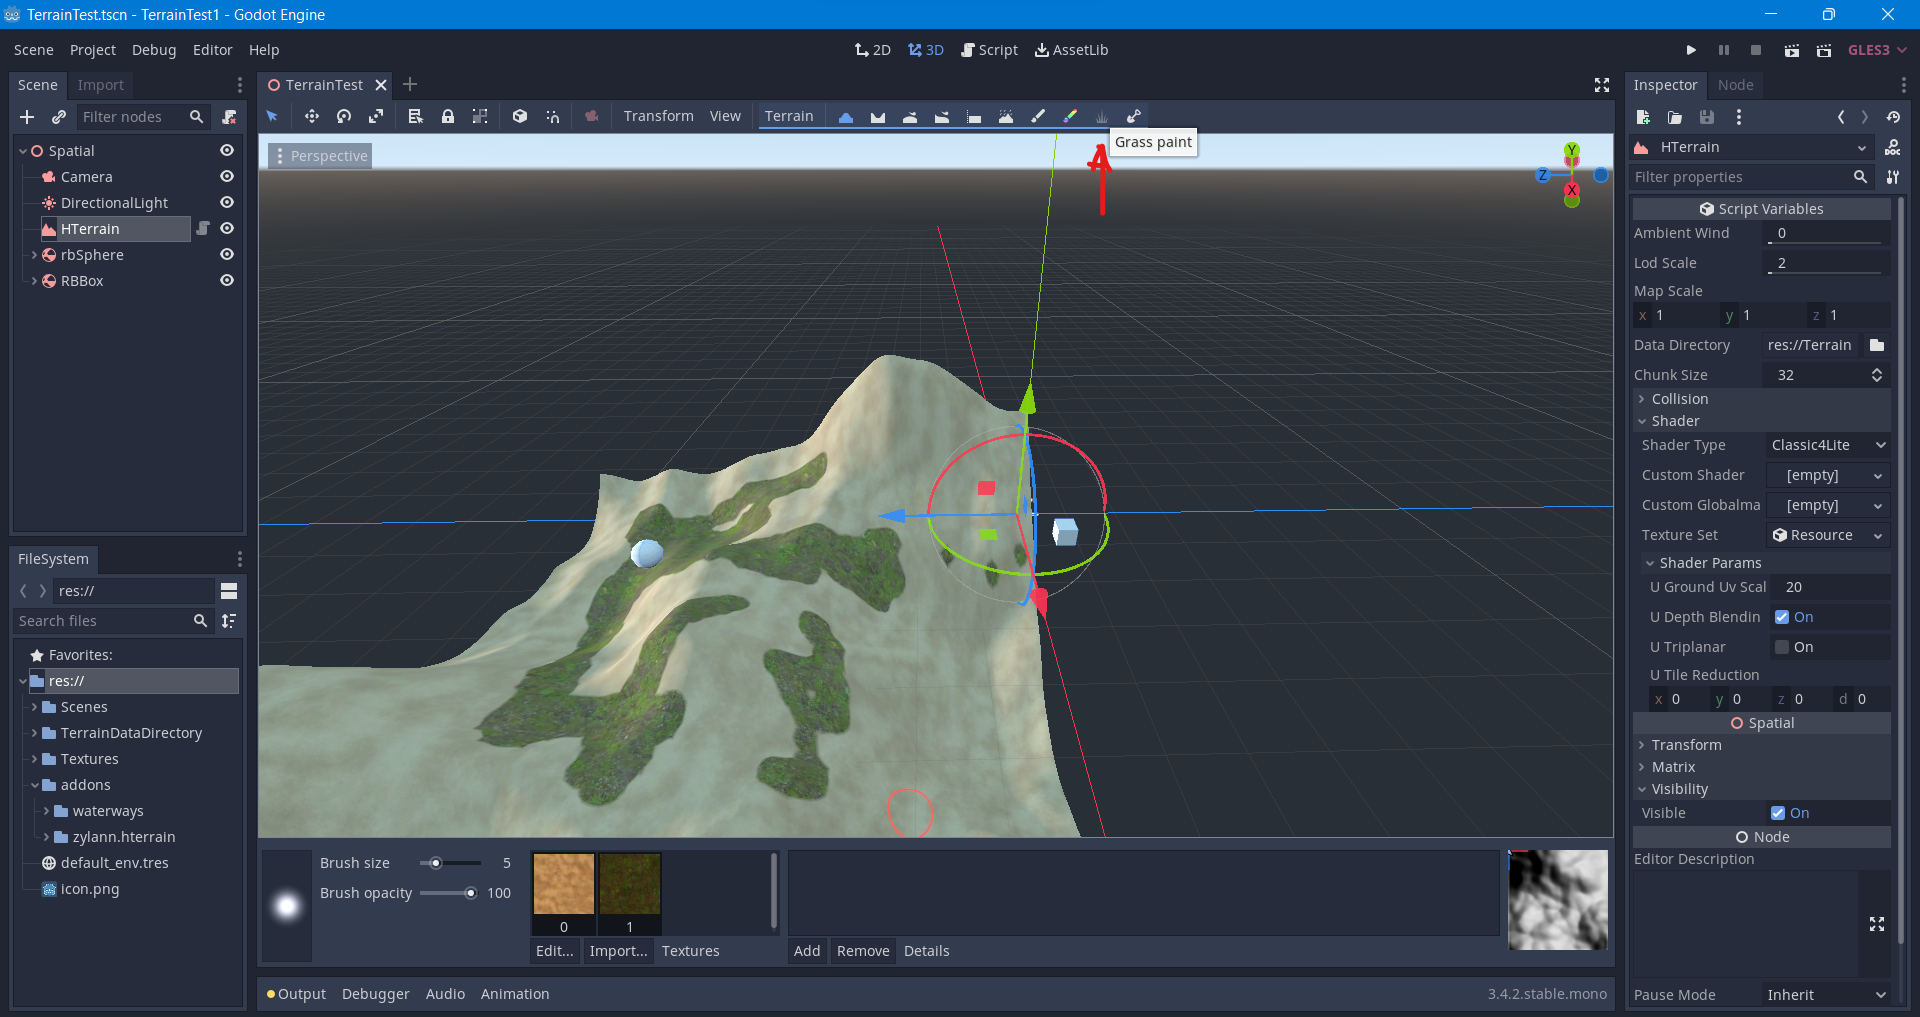Screen dimensions: 1920x1017
Task: Switch to the Scale Mode tool
Action: pyautogui.click(x=377, y=116)
